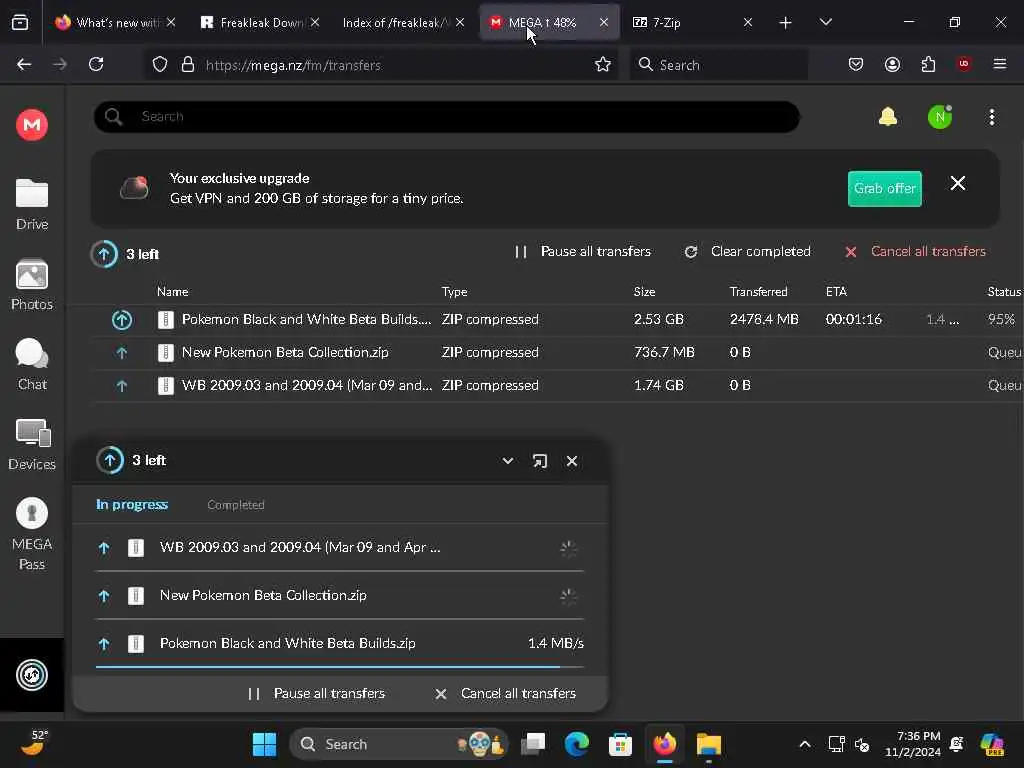The image size is (1024, 768).
Task: Click the transfers spinner icon in sidebar bottom
Action: (x=32, y=675)
